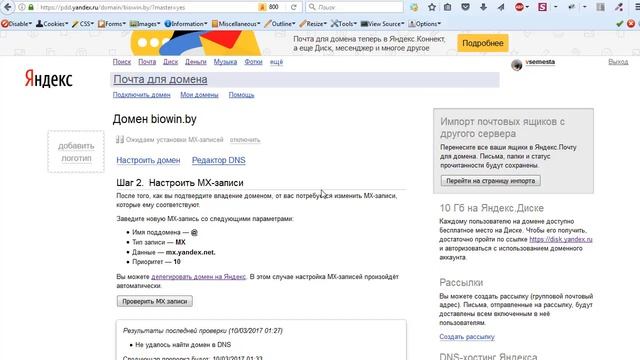Open the Outline dropdown menu
Image resolution: width=640 pixels, height=360 pixels.
[x=280, y=24]
